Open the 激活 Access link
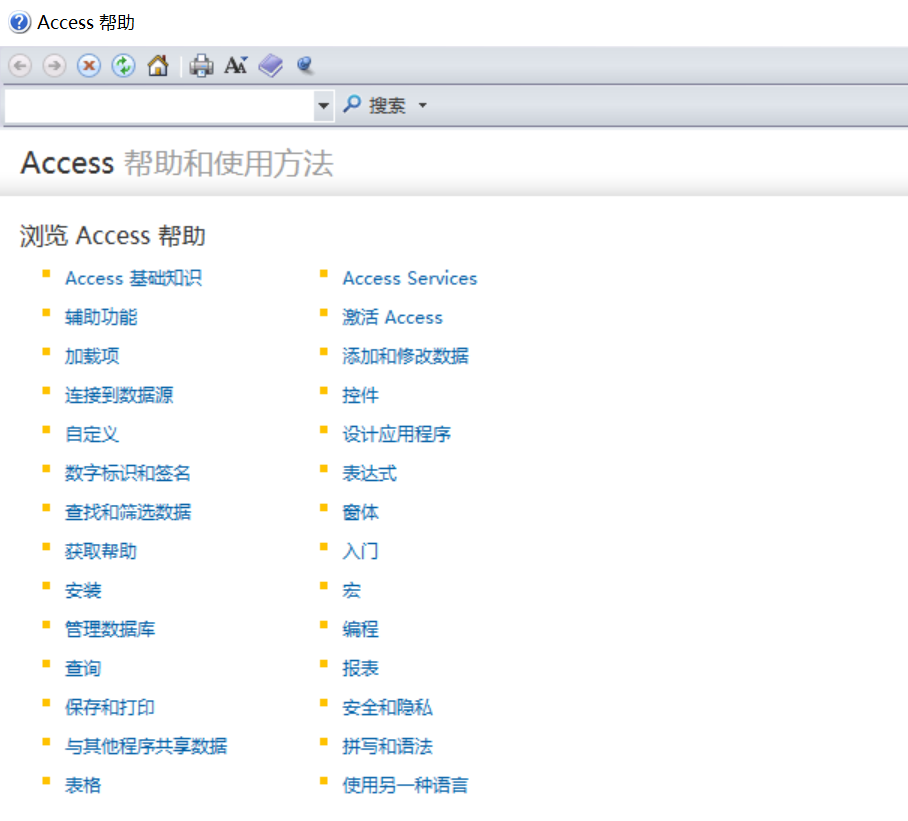 392,317
